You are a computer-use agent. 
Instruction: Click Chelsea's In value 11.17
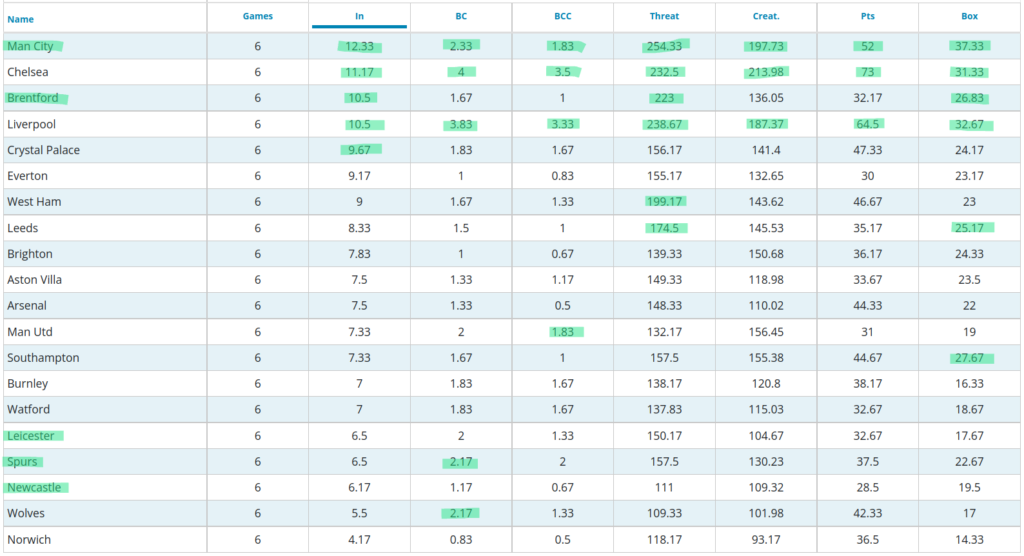click(x=359, y=72)
